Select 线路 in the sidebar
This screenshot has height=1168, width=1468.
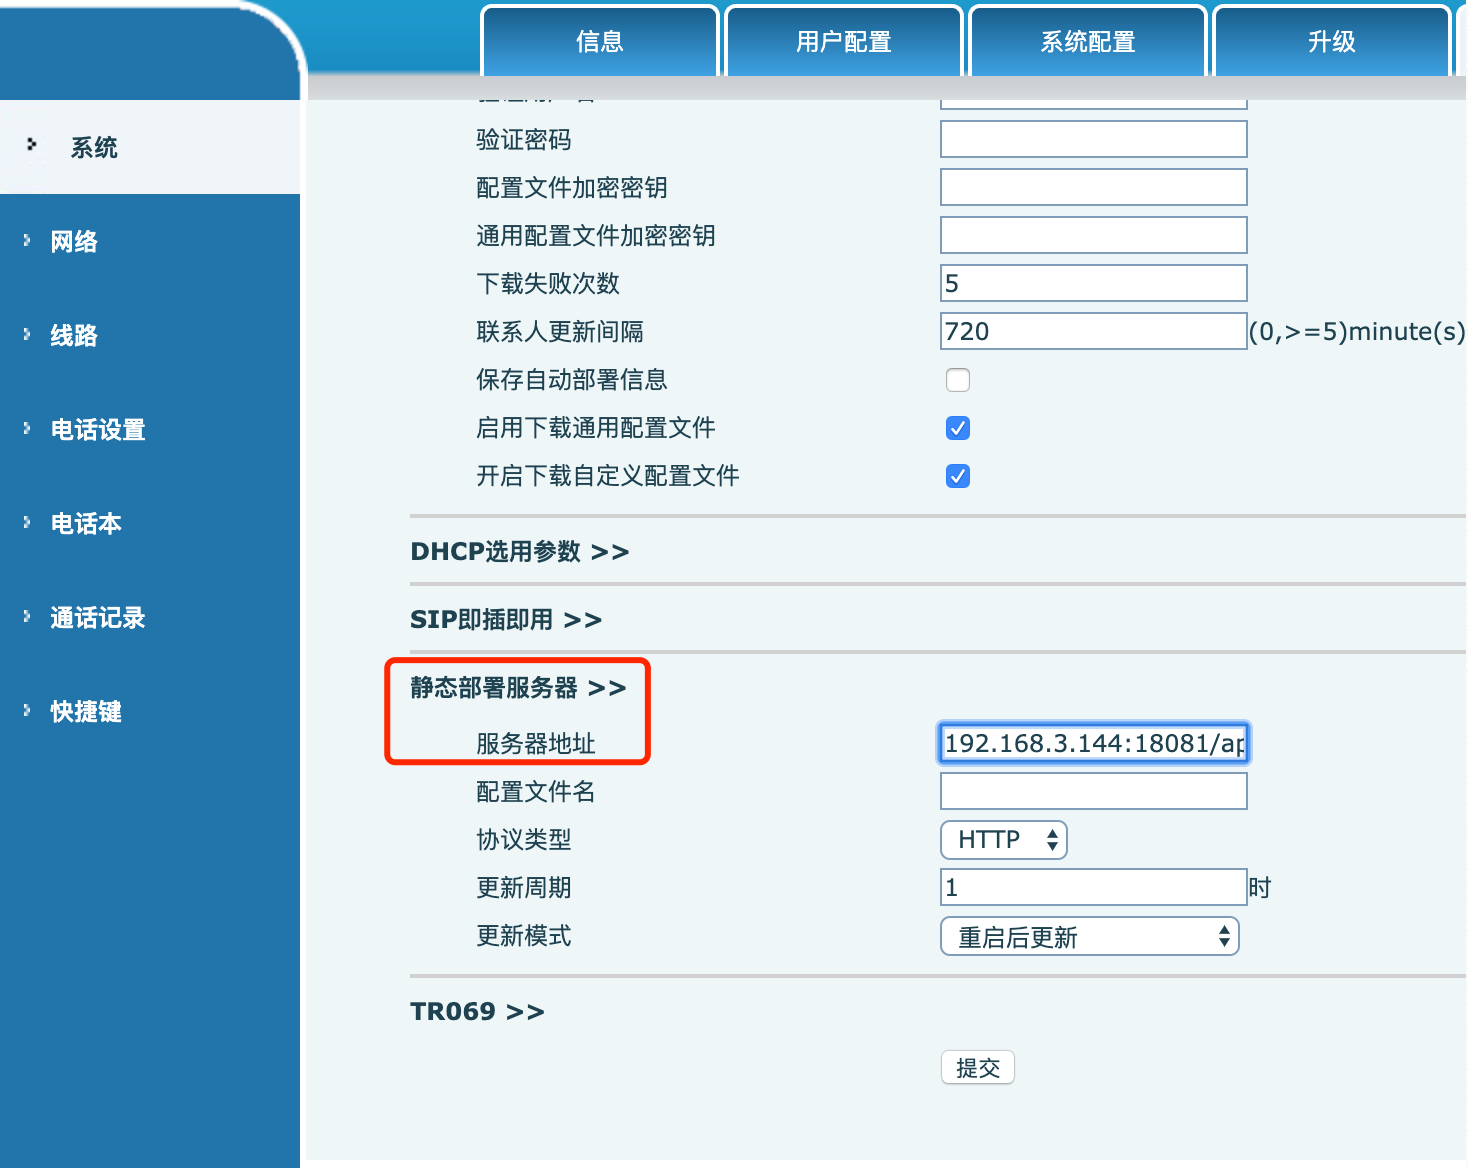coord(74,336)
